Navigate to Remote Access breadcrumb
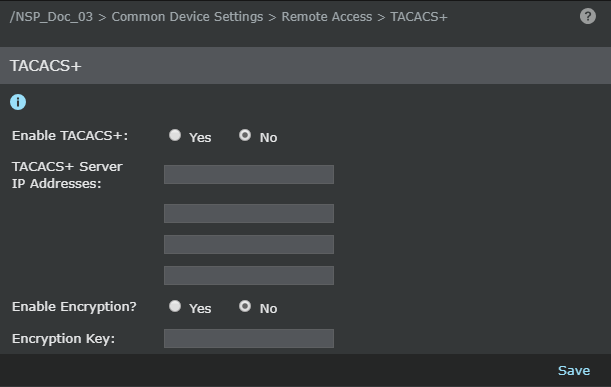 click(327, 17)
